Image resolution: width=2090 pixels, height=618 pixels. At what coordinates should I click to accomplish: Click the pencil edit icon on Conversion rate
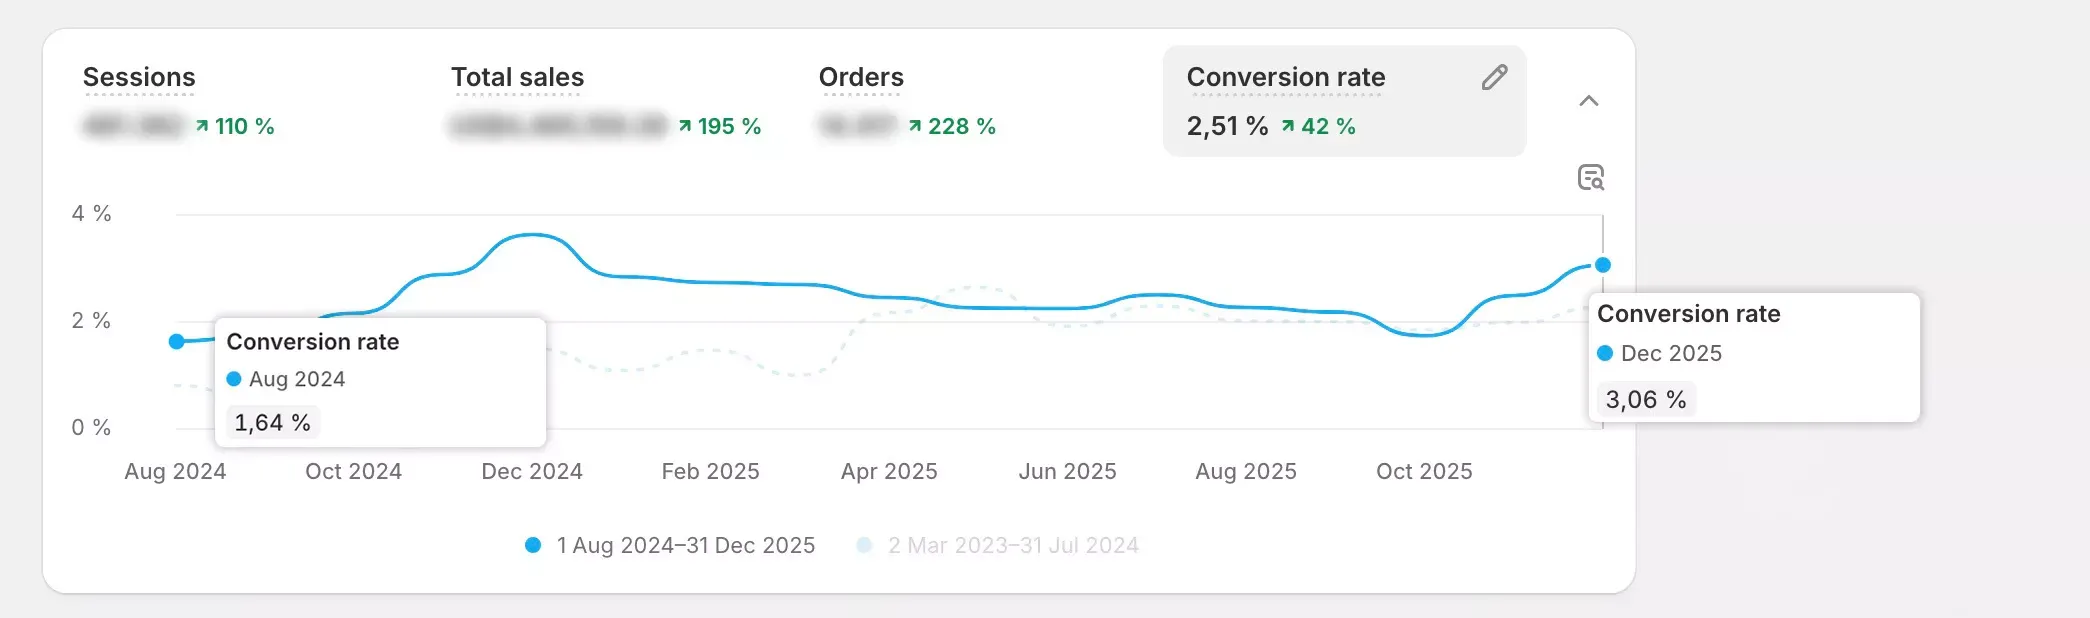pos(1494,78)
